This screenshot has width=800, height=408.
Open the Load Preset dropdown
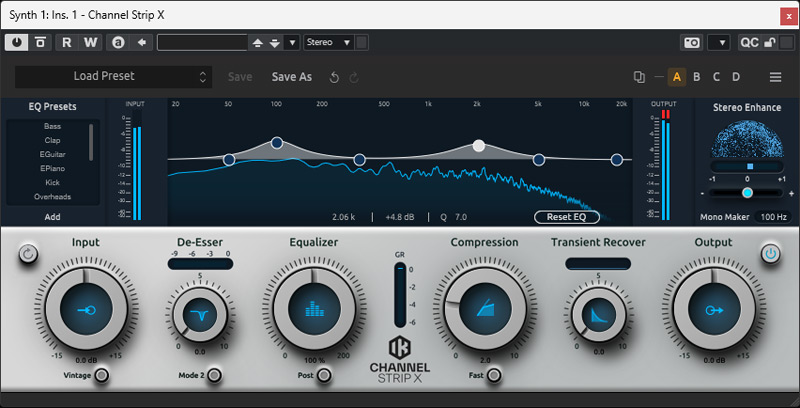click(113, 76)
